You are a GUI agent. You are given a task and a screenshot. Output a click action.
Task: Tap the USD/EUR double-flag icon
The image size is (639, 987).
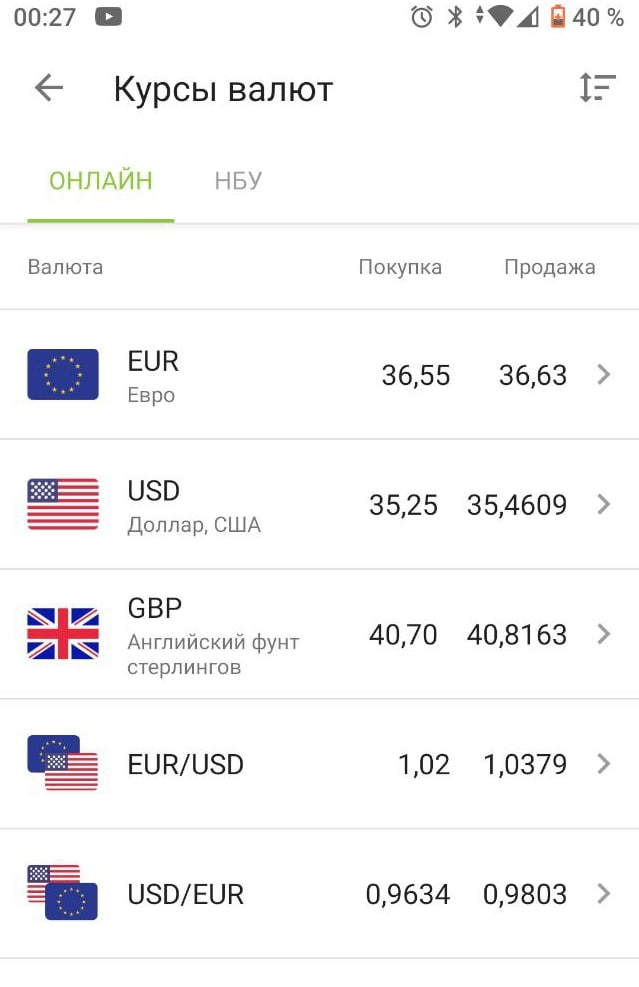(63, 893)
